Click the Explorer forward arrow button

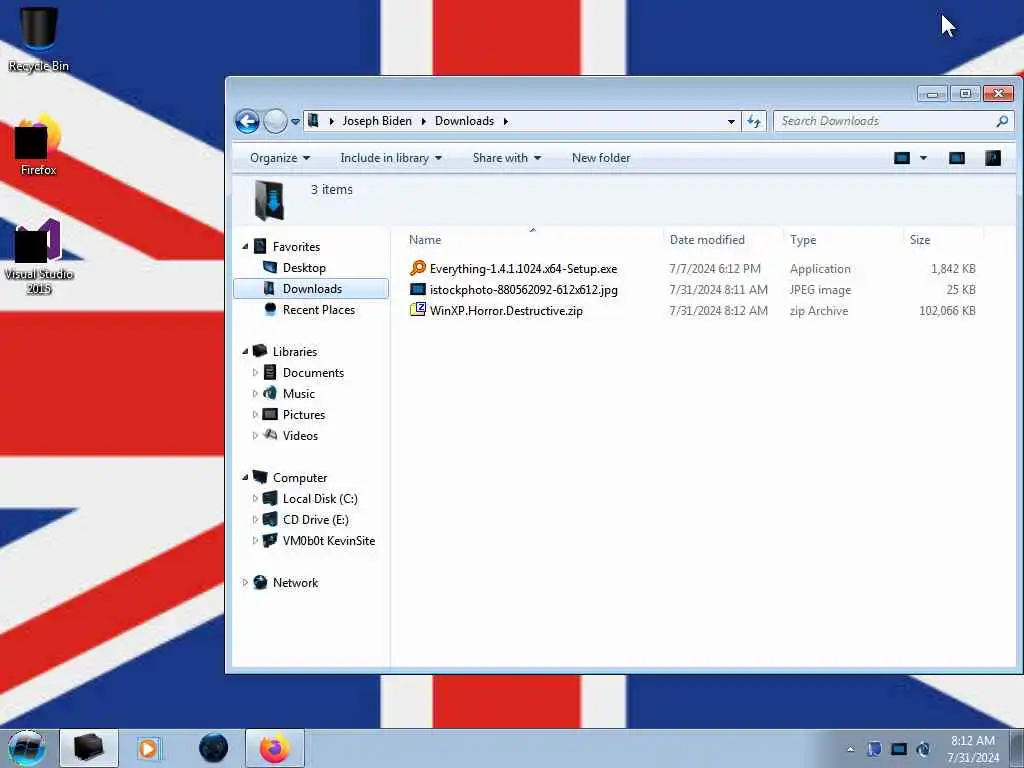[275, 121]
